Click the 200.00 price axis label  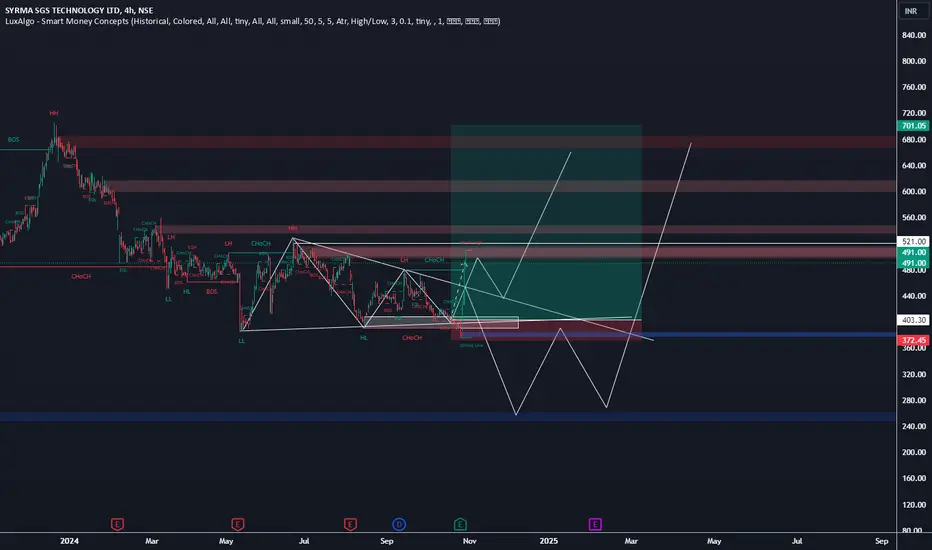[914, 452]
